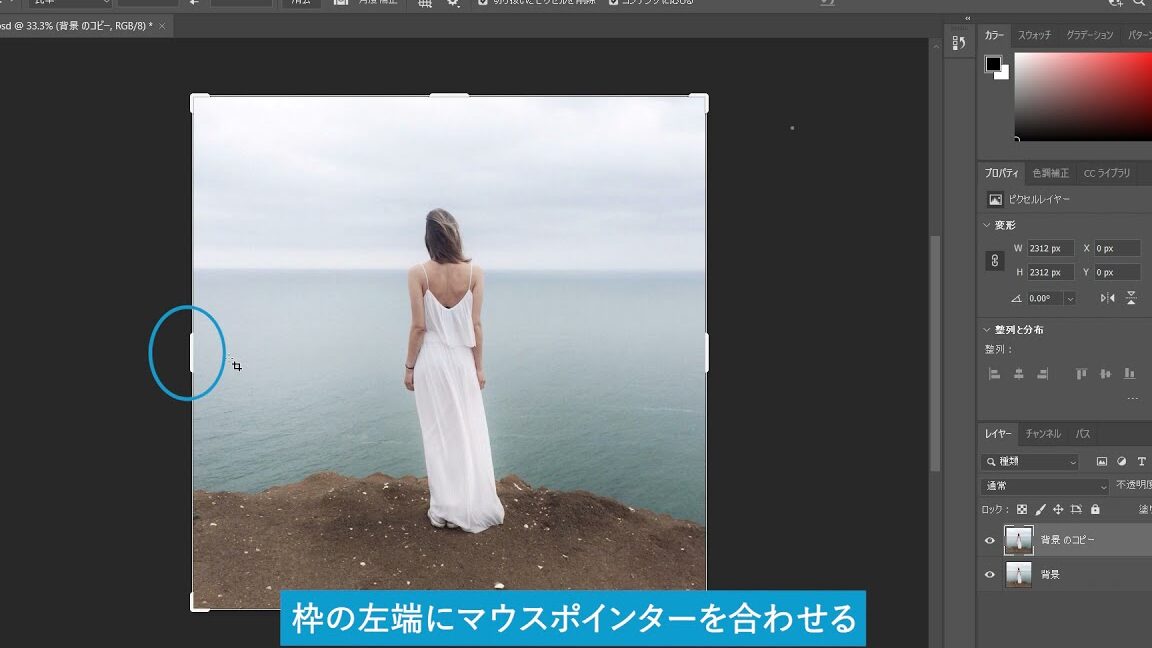
Task: Pick a color in the color field
Action: point(1083,96)
